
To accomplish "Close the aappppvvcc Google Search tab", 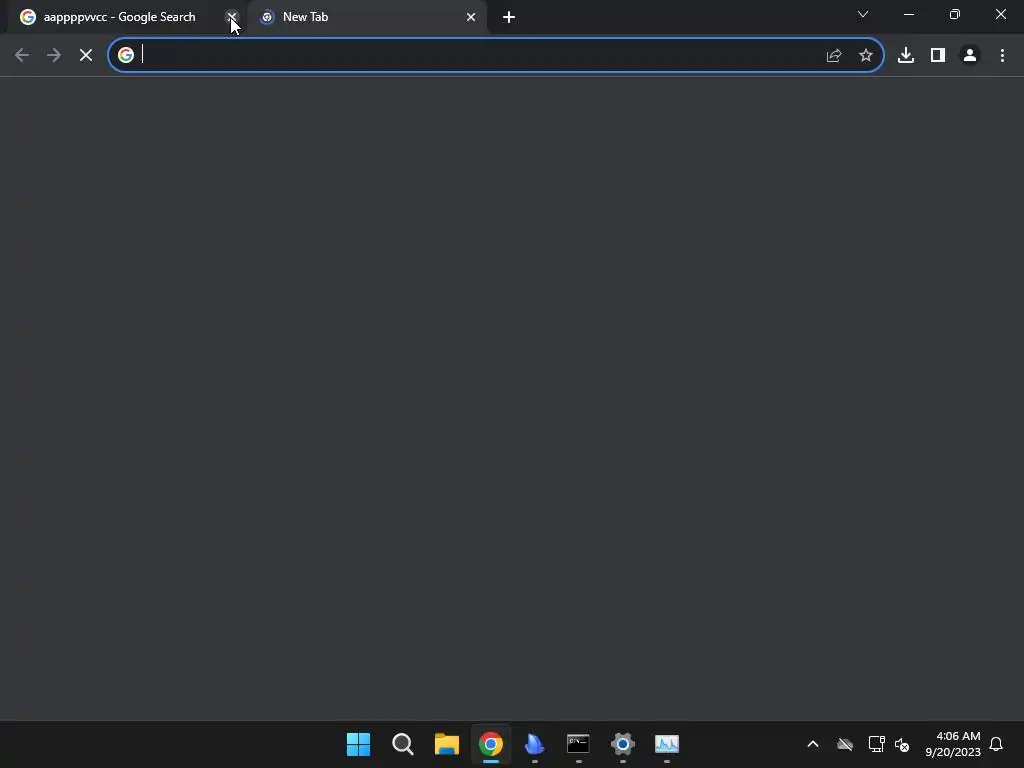I will (232, 17).
